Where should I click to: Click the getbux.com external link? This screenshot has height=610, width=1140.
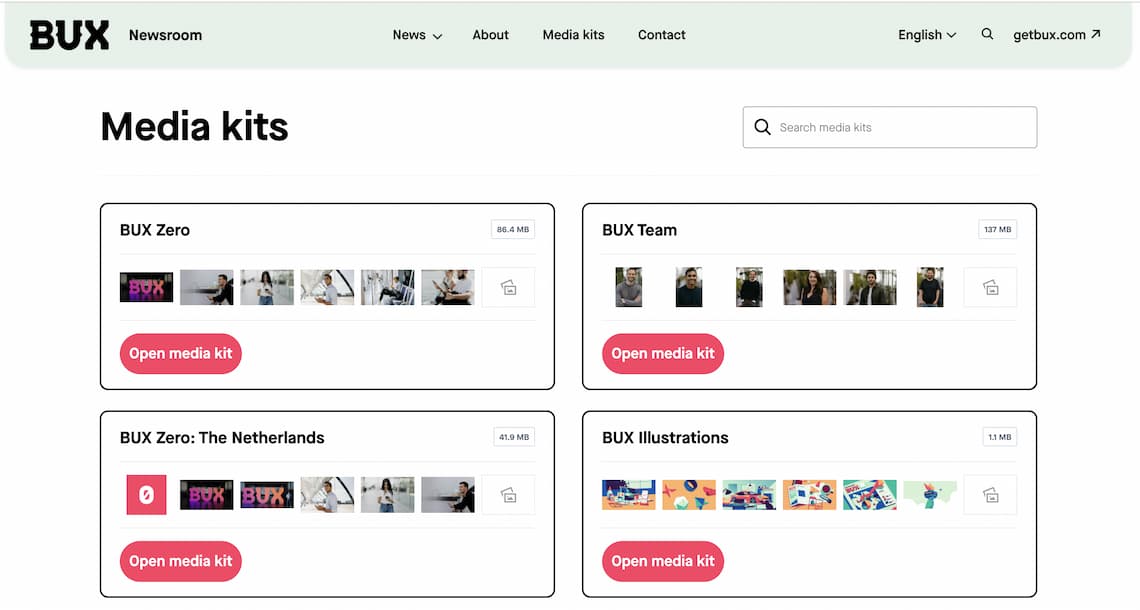[x=1056, y=35]
